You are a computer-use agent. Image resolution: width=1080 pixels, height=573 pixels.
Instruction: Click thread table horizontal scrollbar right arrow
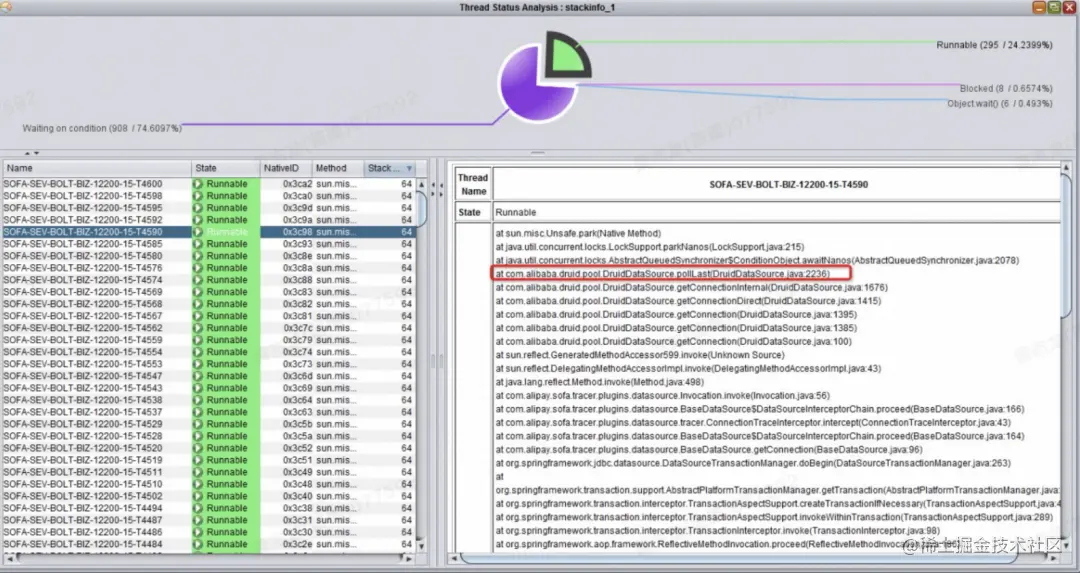[409, 559]
